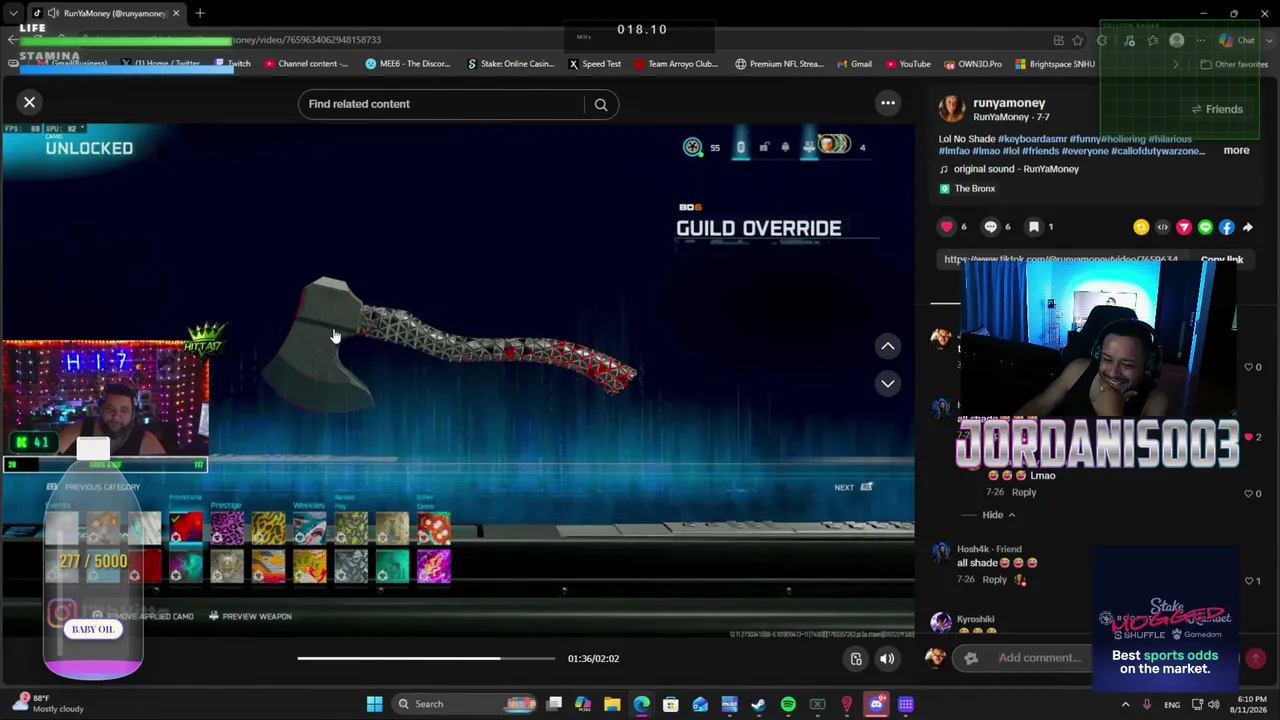
Task: Click the Windows taskbar Search box
Action: coord(465,704)
